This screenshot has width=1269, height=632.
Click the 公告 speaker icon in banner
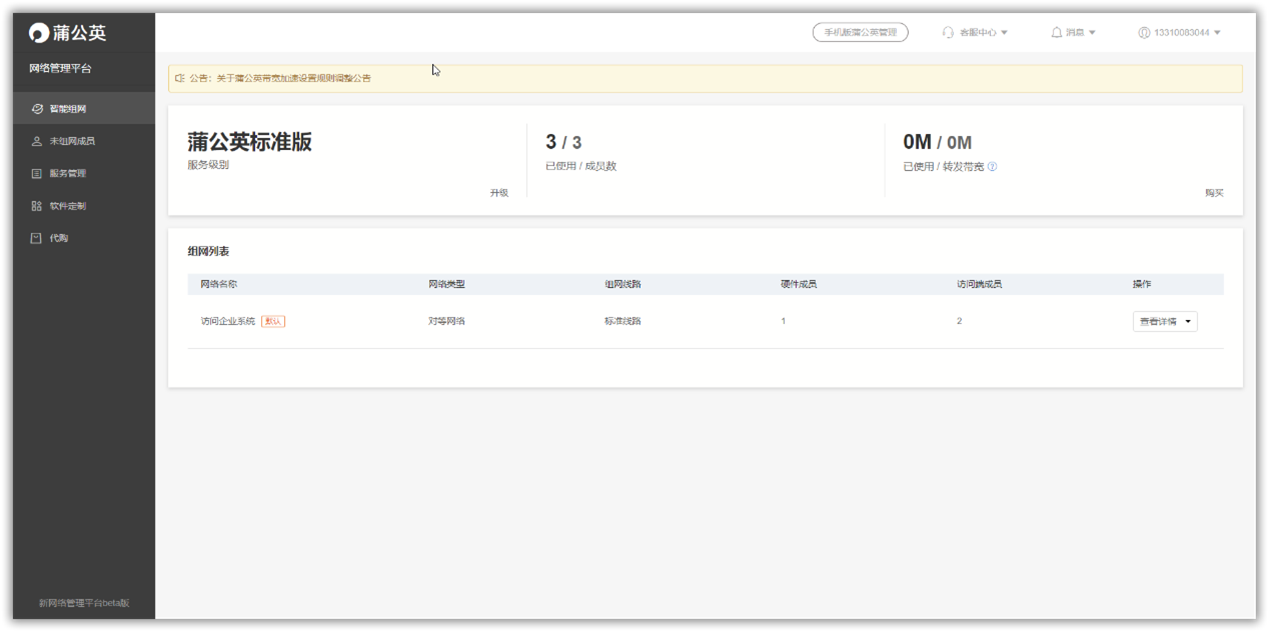(x=180, y=78)
